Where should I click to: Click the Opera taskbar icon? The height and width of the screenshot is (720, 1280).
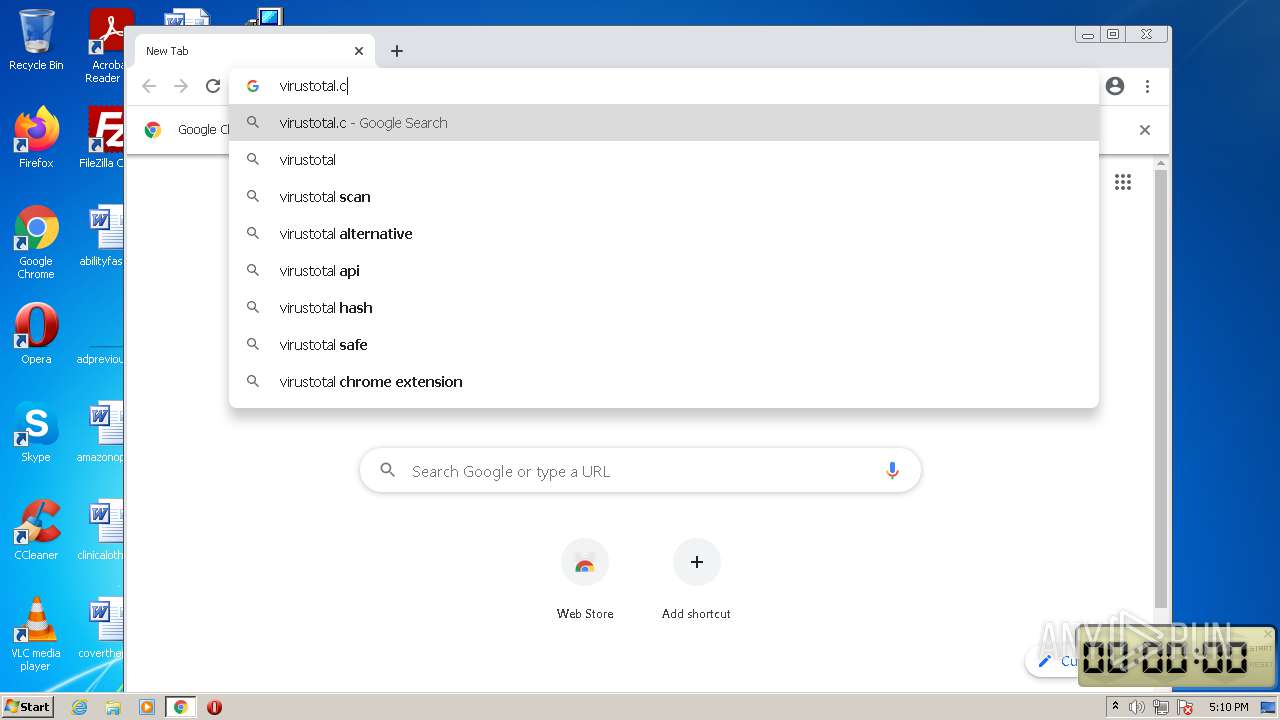[x=214, y=707]
